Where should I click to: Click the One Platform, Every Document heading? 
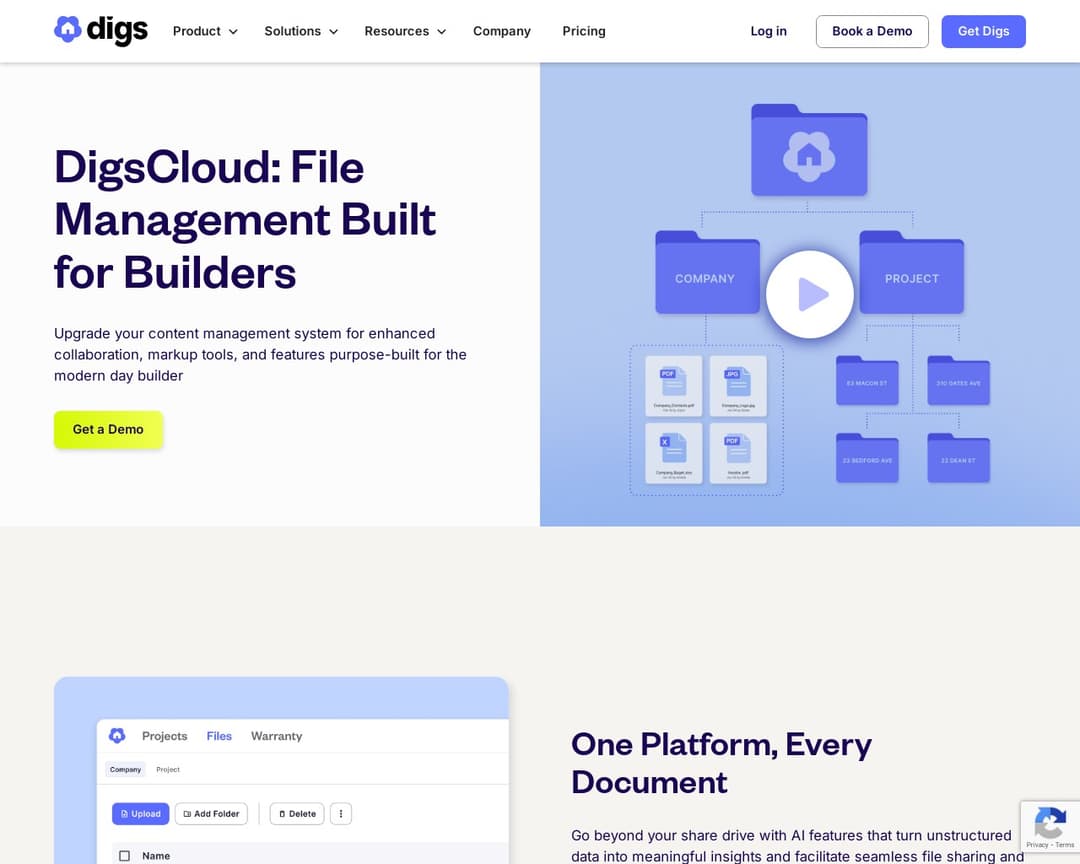point(721,763)
